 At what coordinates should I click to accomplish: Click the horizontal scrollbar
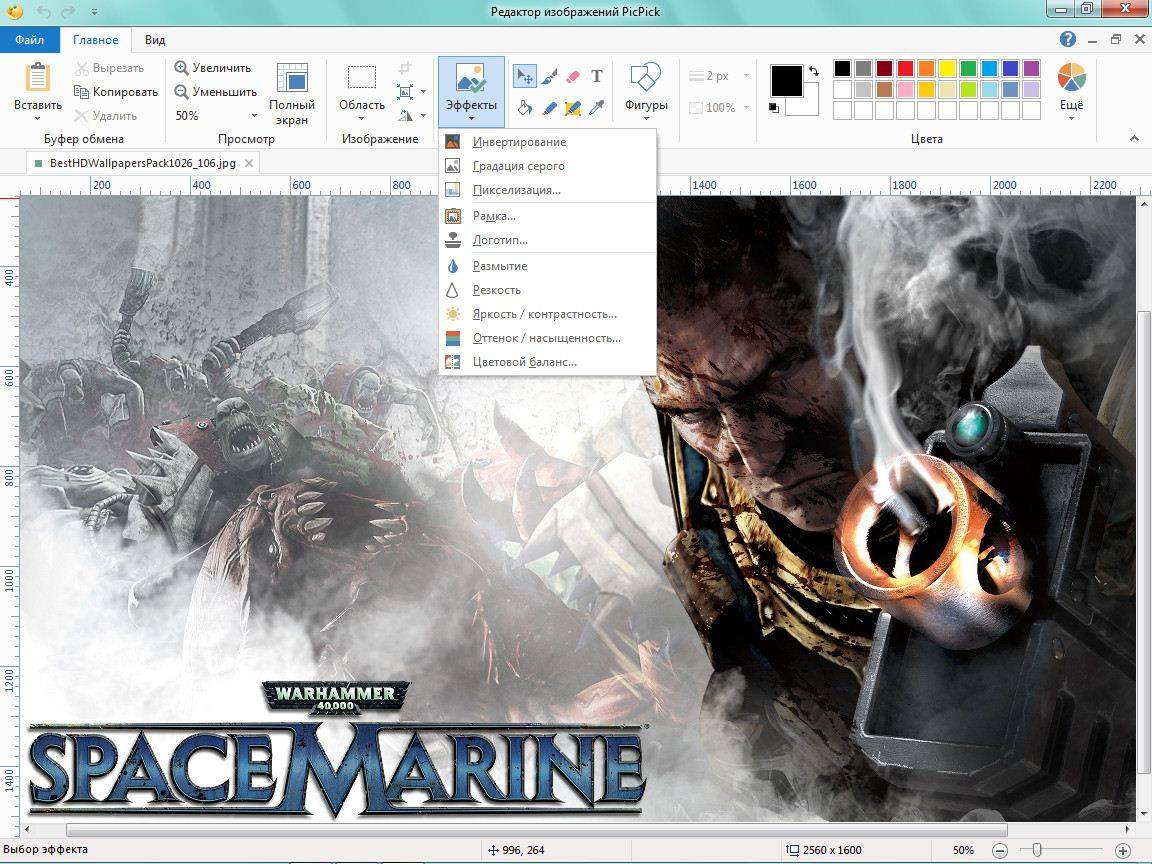[x=536, y=830]
